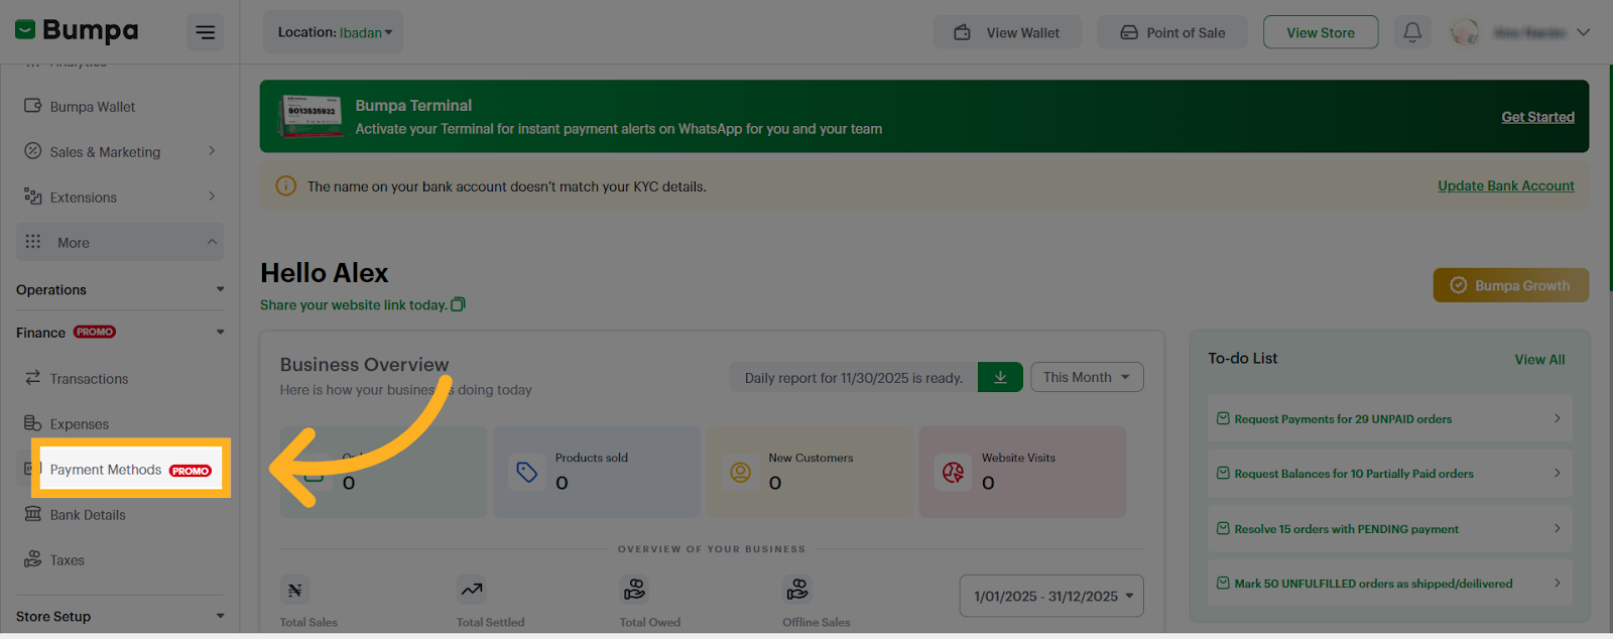1613x639 pixels.
Task: Click the Total Sales naira icon
Action: [295, 590]
